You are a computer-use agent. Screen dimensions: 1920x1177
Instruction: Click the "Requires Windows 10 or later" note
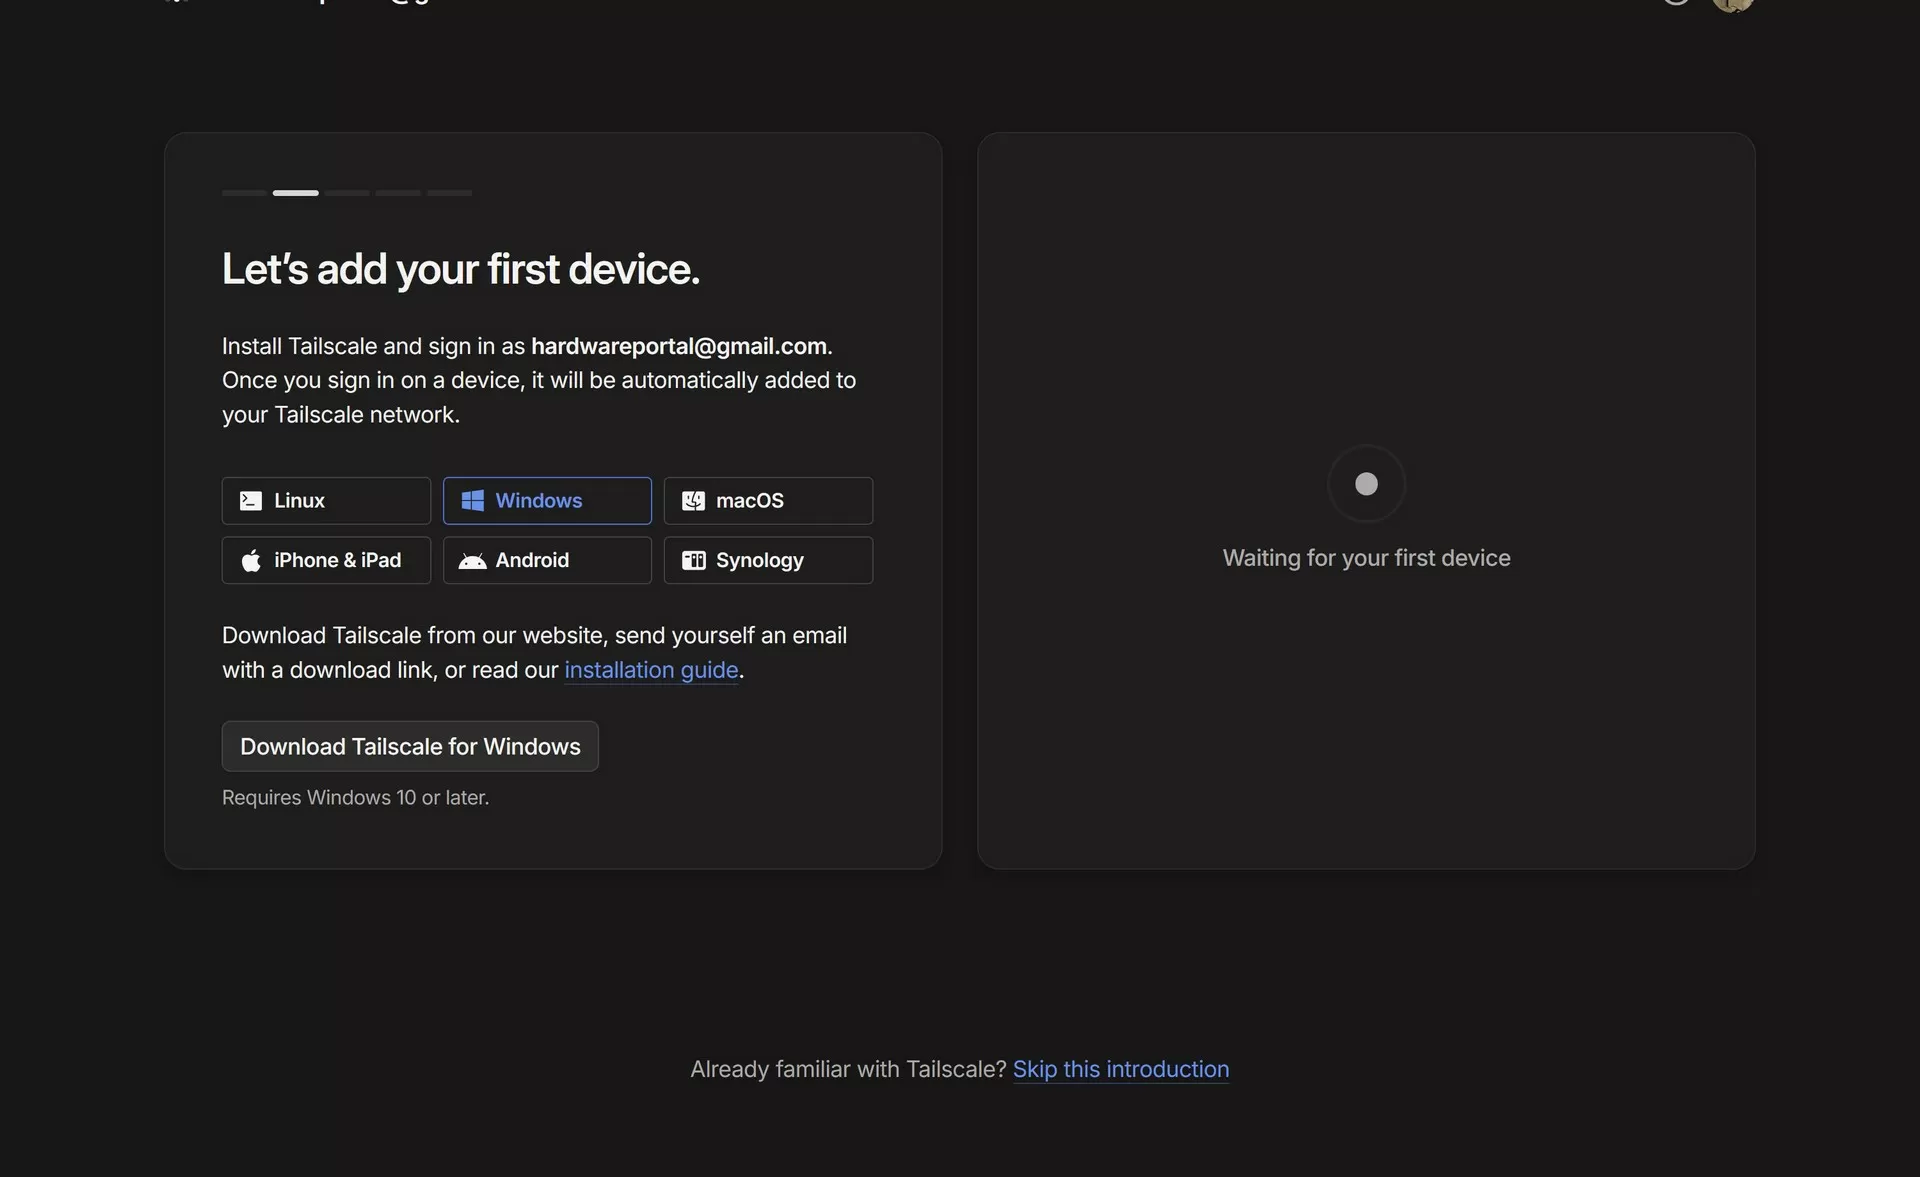coord(355,798)
